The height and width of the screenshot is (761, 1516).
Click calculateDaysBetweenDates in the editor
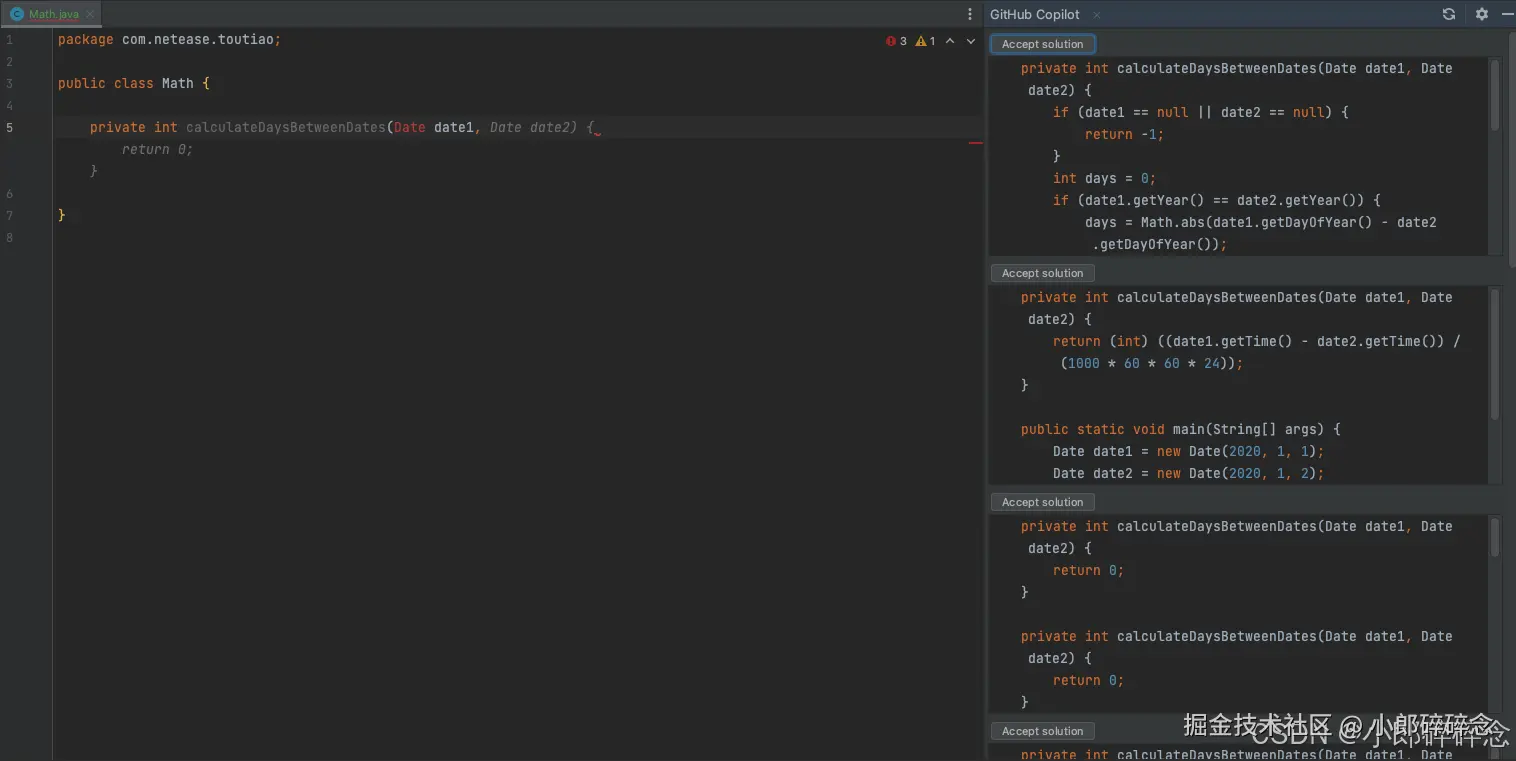[285, 128]
